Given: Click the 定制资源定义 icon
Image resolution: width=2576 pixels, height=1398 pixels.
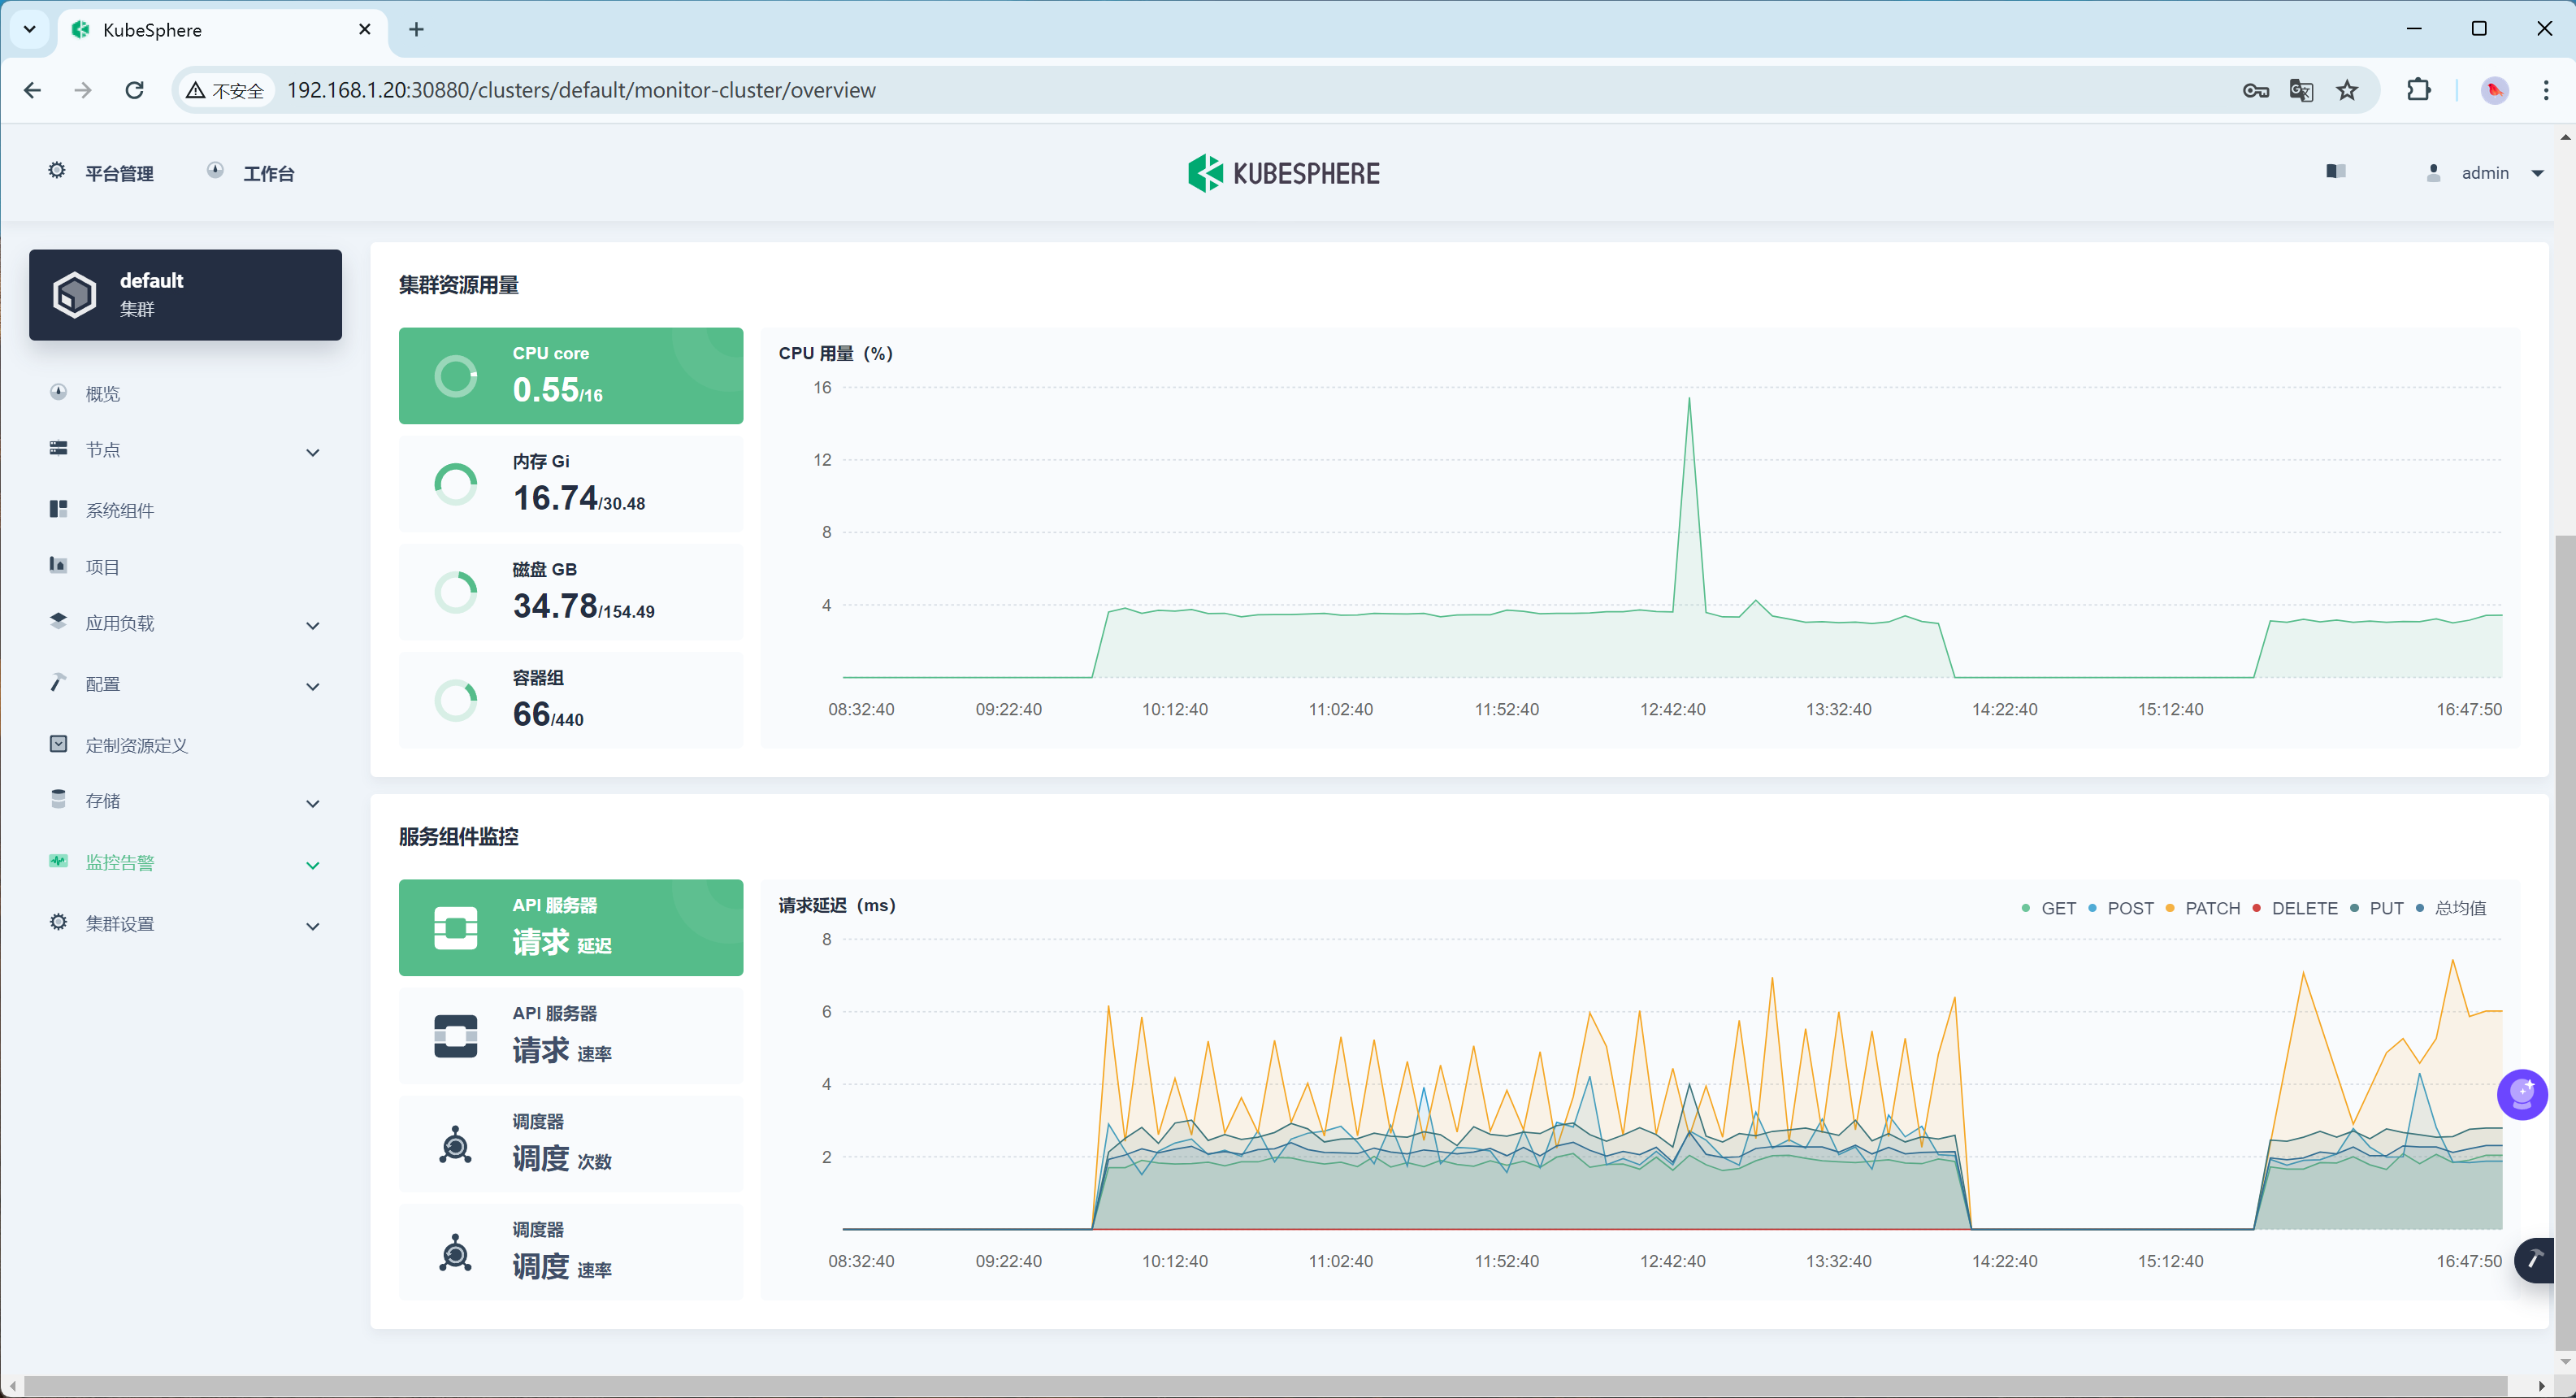Looking at the screenshot, I should 58,744.
